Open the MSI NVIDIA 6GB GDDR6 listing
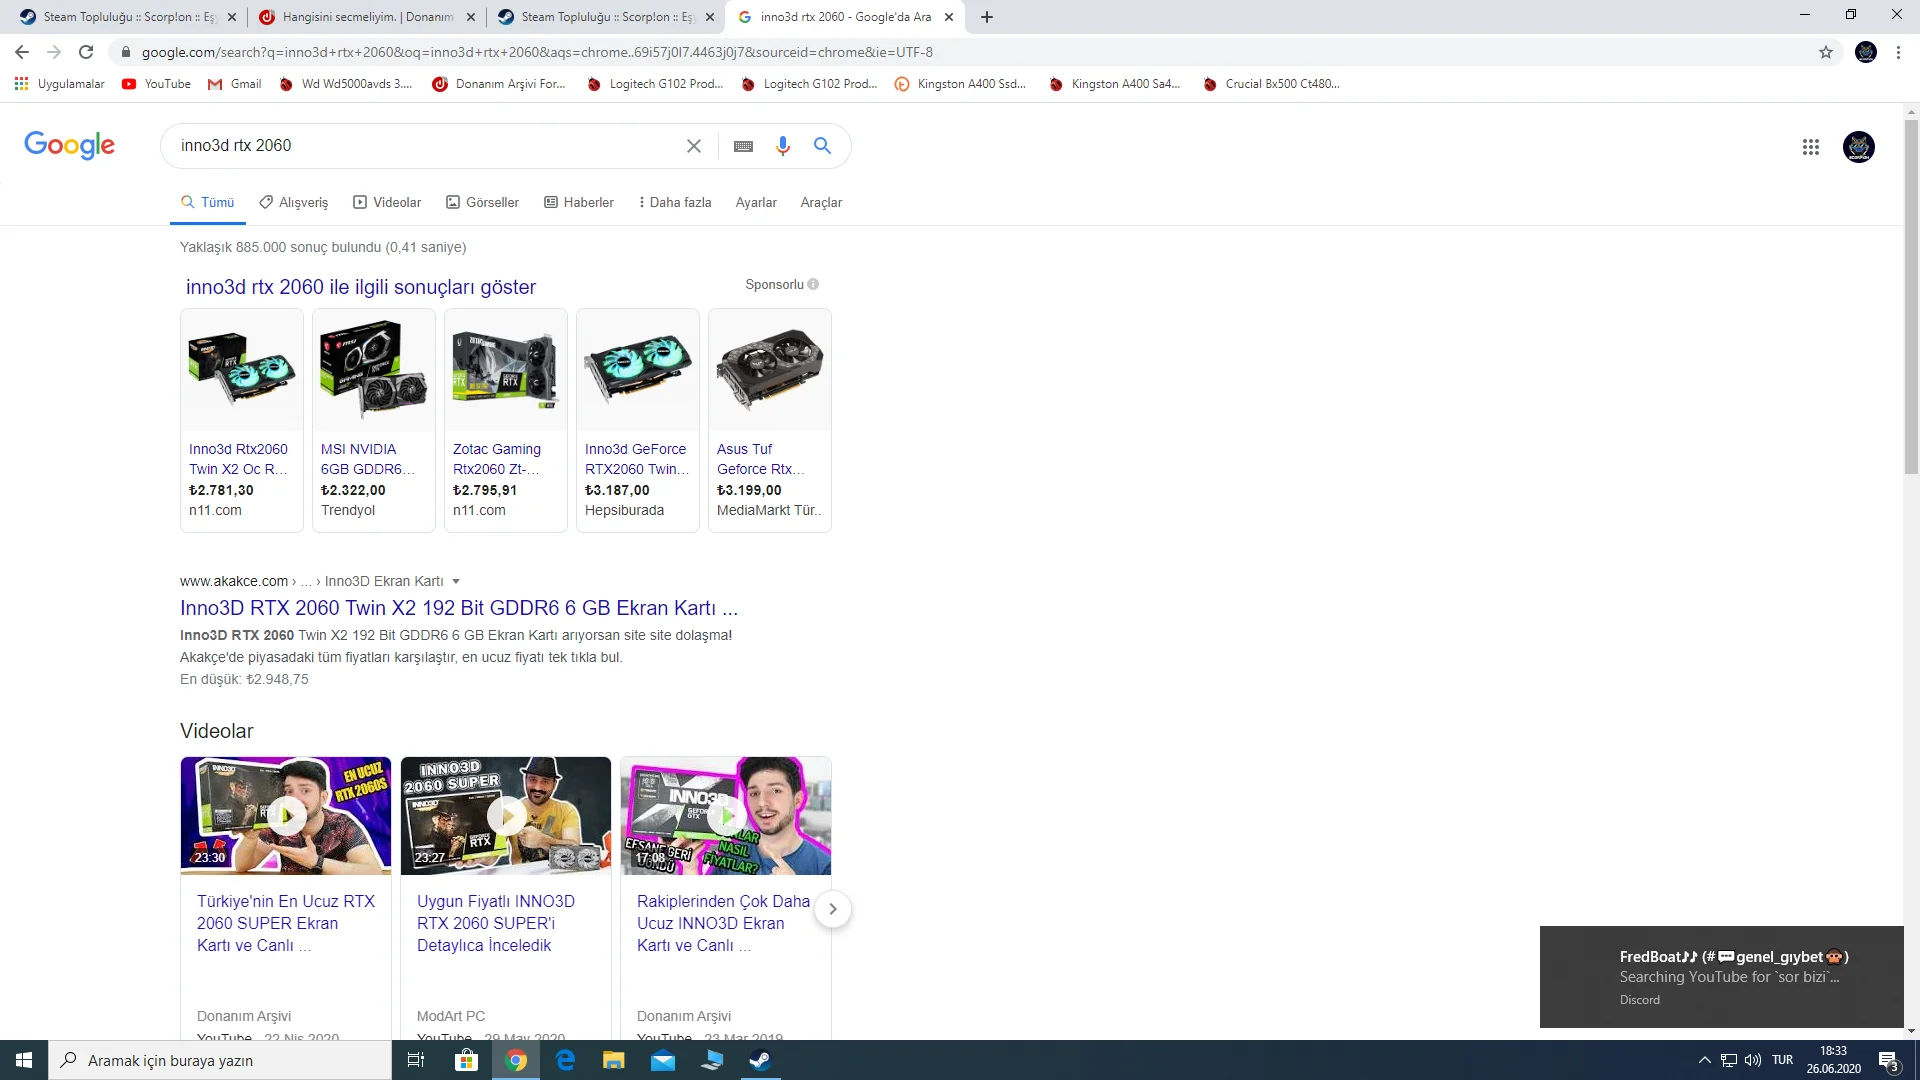Screen dimensions: 1920x1080 pos(374,420)
